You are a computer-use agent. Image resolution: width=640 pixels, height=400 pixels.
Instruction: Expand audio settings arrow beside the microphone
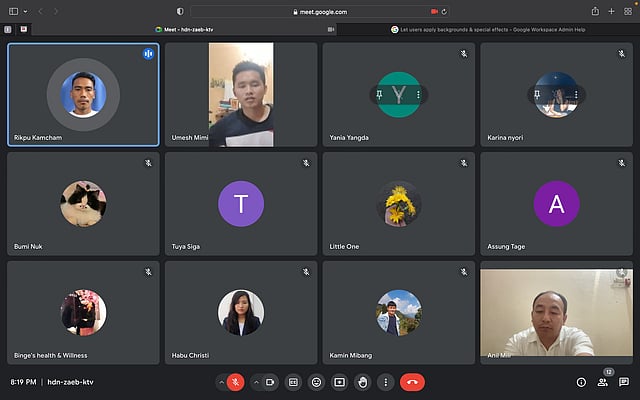pyautogui.click(x=221, y=381)
